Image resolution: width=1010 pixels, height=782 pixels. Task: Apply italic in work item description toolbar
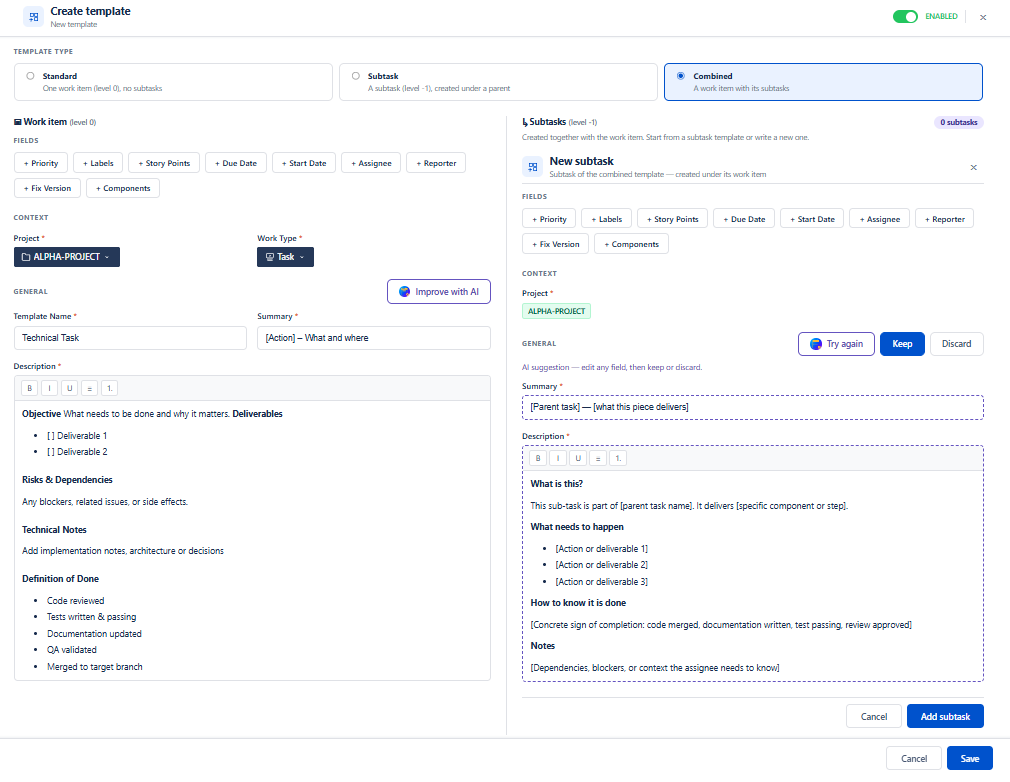[x=50, y=388]
